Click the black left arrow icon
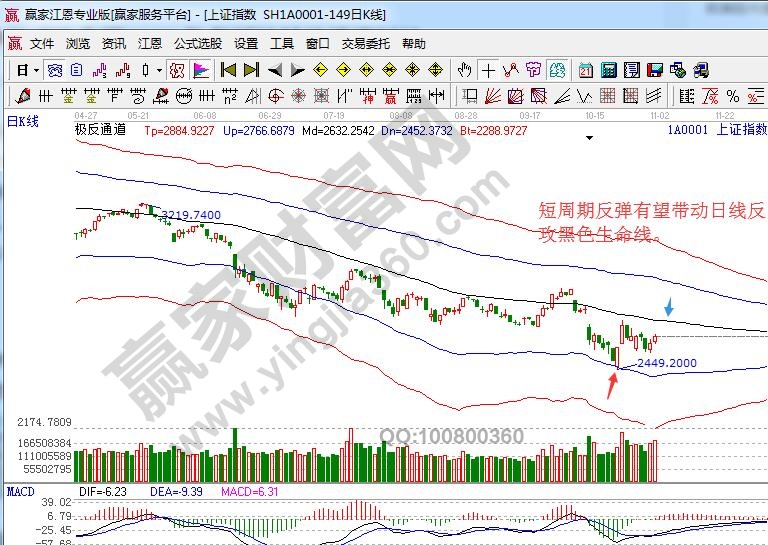The height and width of the screenshot is (545, 768). 274,70
